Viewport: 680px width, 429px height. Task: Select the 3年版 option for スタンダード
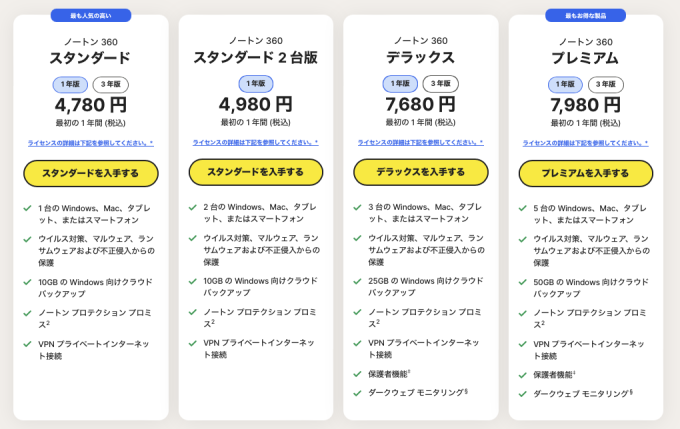pos(110,85)
